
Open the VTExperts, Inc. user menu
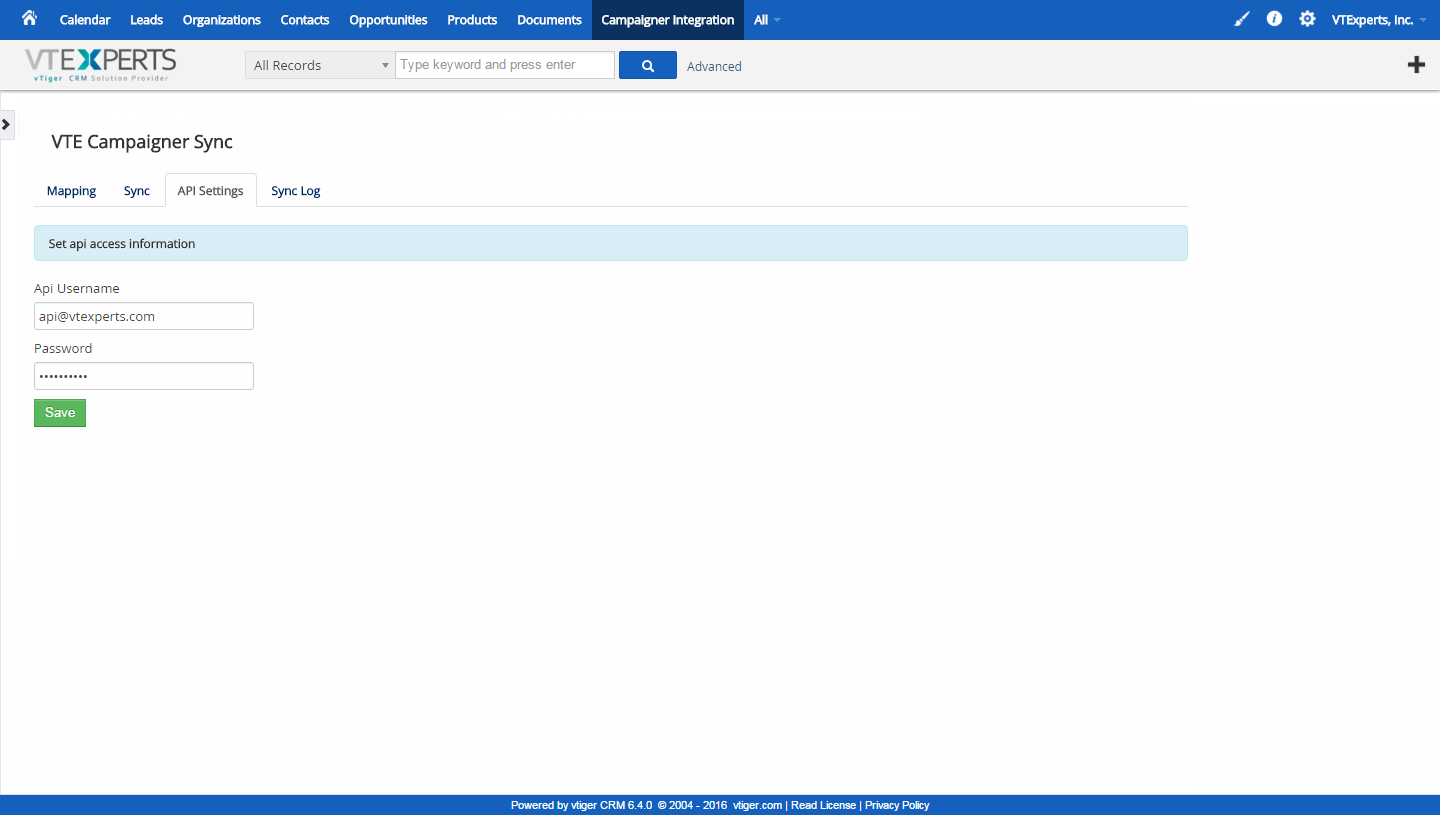[1379, 20]
